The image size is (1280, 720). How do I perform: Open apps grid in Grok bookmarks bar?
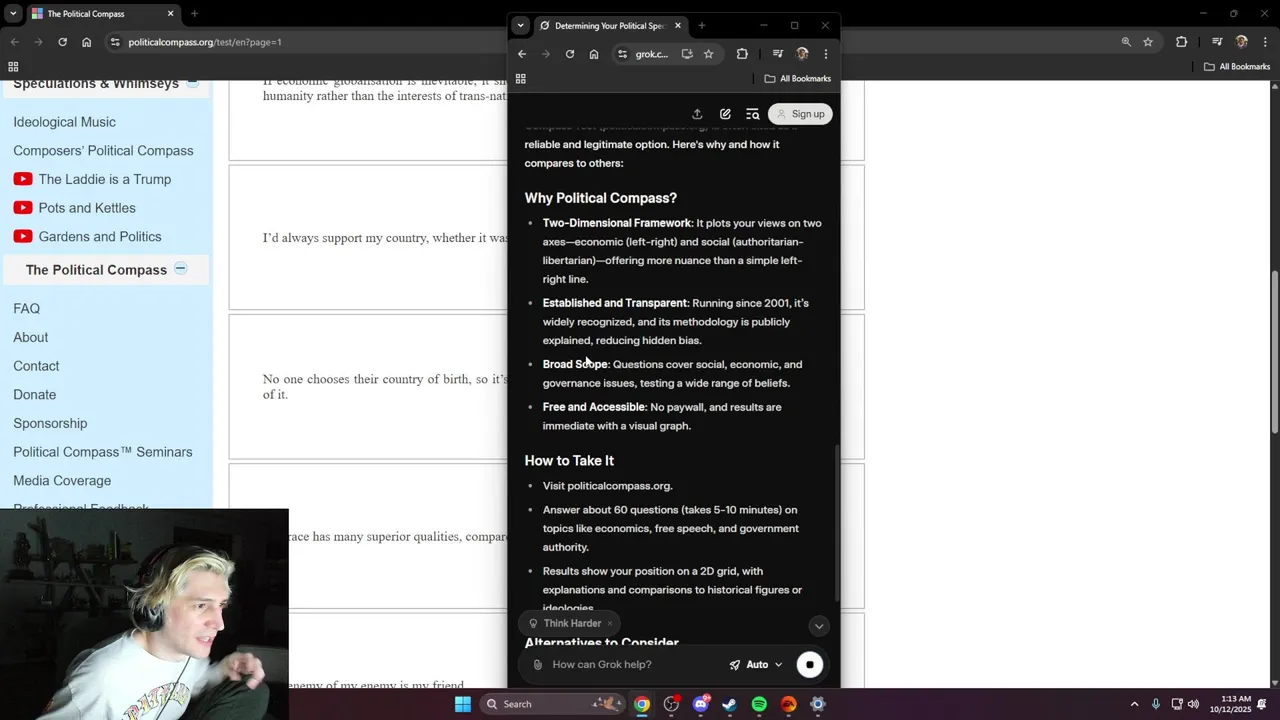[x=521, y=79]
